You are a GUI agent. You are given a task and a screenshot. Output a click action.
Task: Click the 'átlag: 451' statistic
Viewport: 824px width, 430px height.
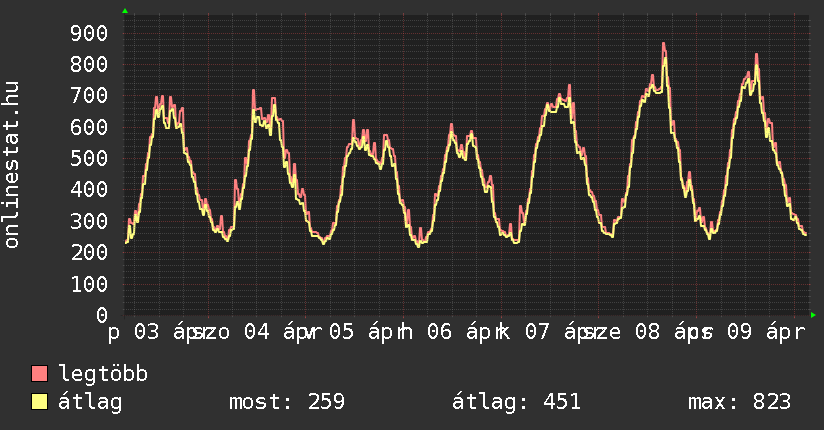[x=516, y=403]
